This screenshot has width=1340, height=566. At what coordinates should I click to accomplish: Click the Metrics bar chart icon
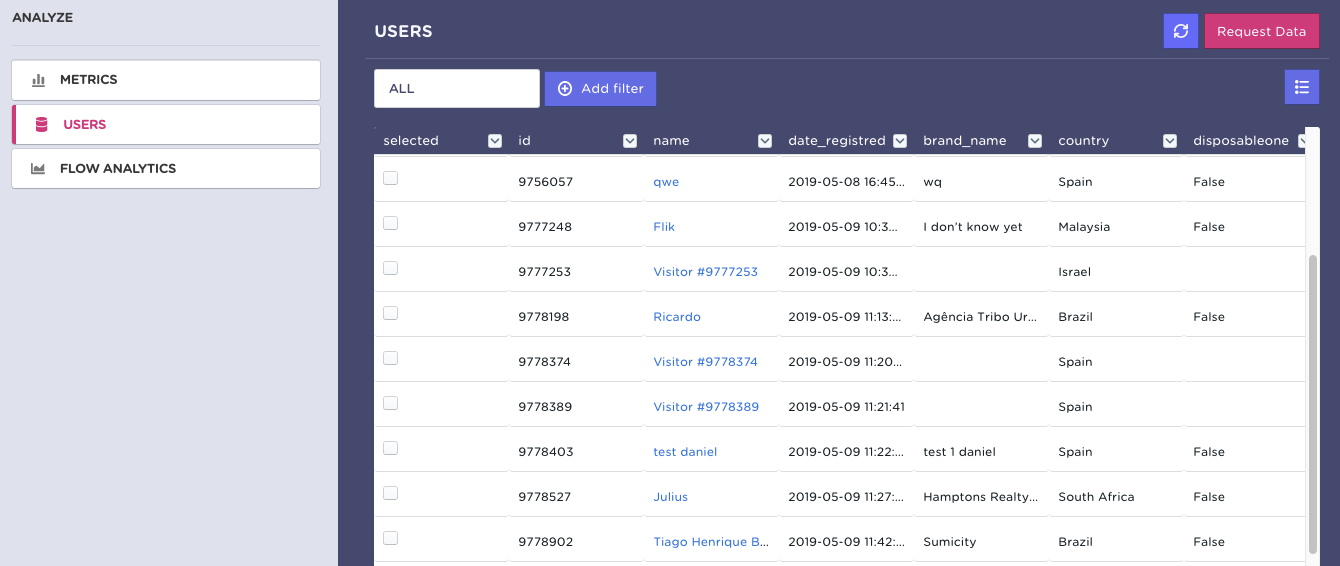point(39,80)
